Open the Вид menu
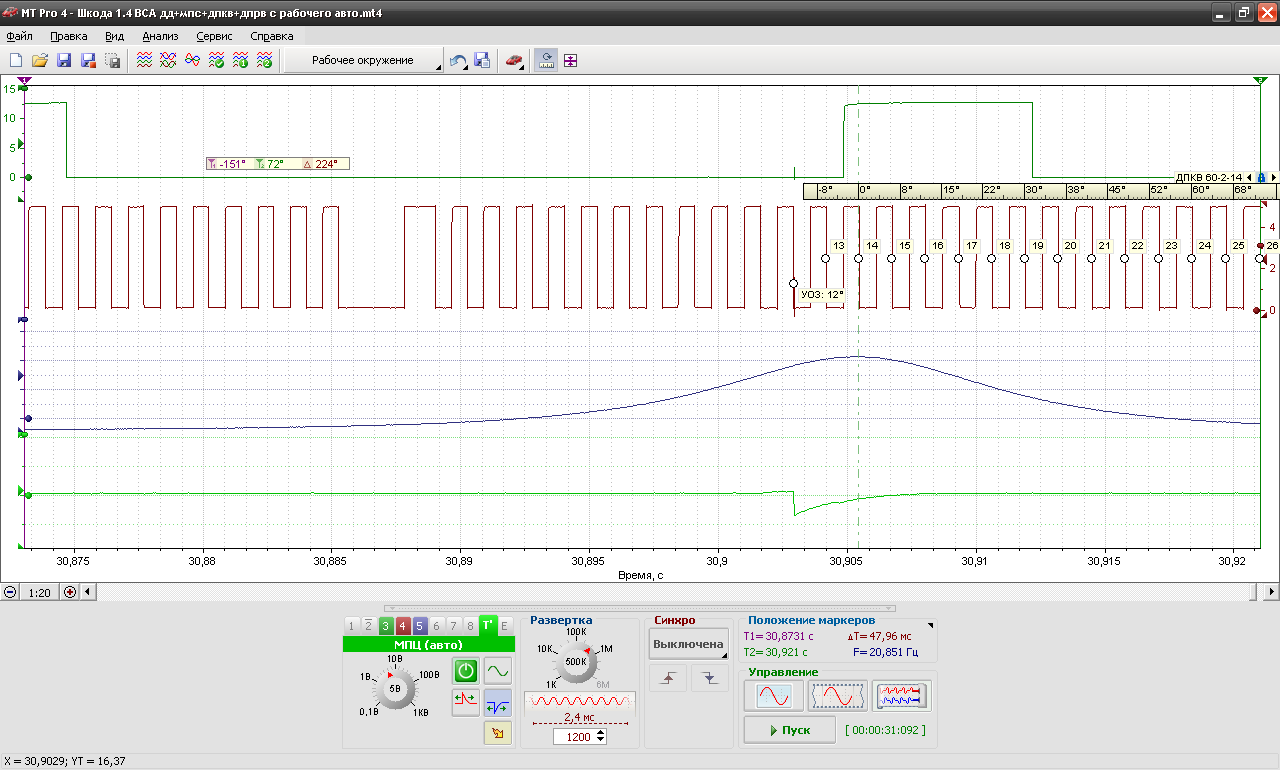The image size is (1280, 770). click(x=114, y=36)
